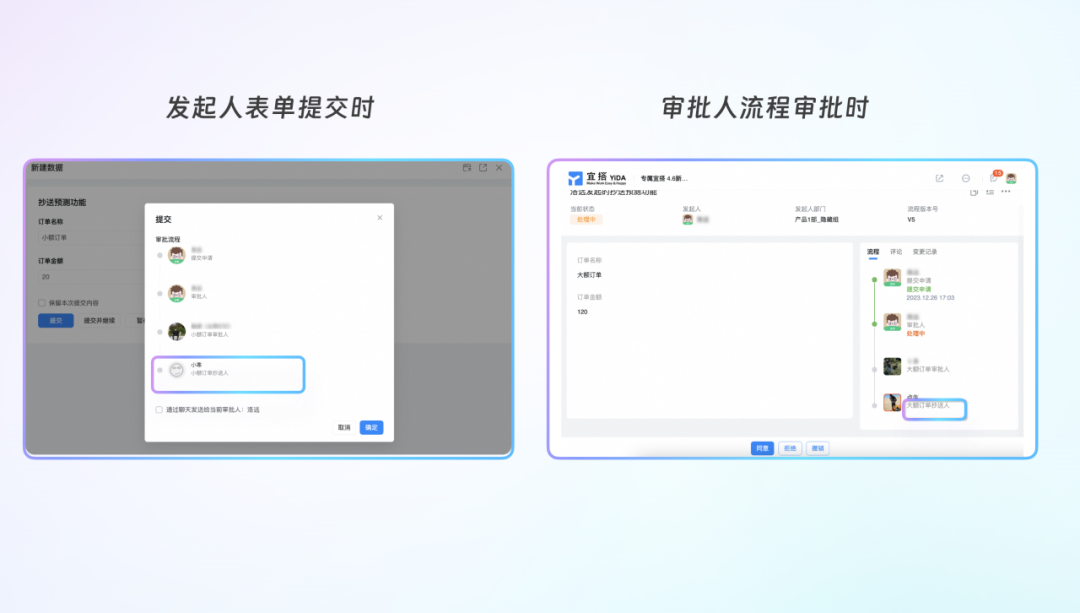Click the 抄送预测功能 form title
Viewport: 1080px width, 613px height.
pyautogui.click(x=62, y=202)
